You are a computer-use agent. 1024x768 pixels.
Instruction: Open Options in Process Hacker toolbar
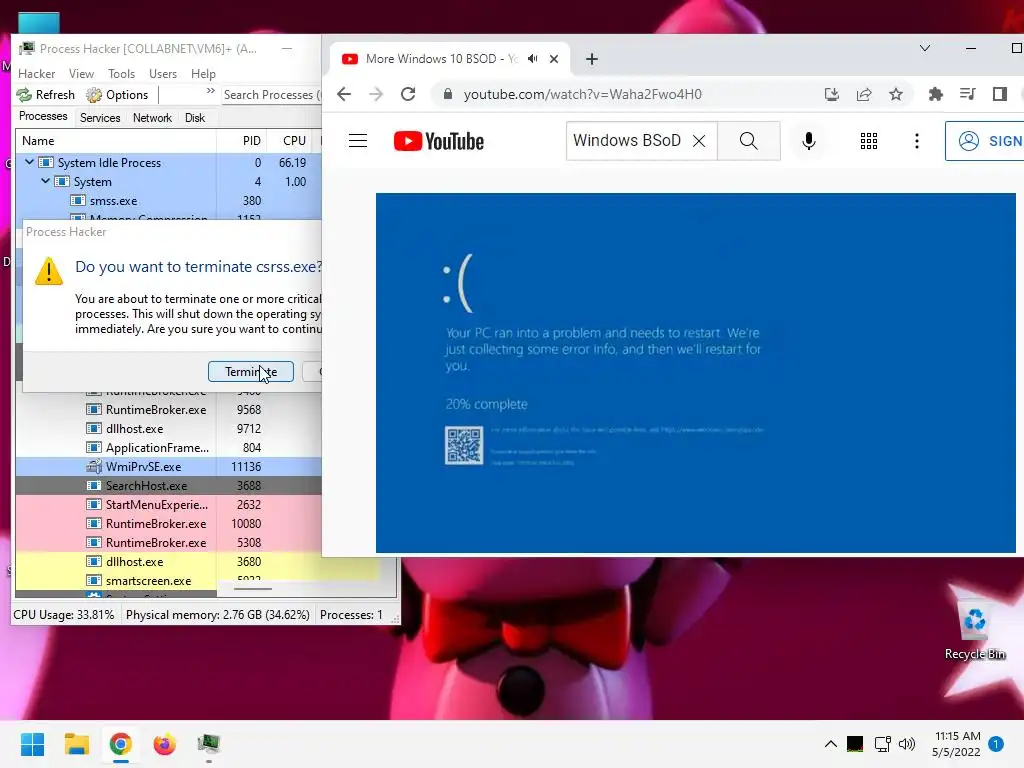(x=118, y=95)
